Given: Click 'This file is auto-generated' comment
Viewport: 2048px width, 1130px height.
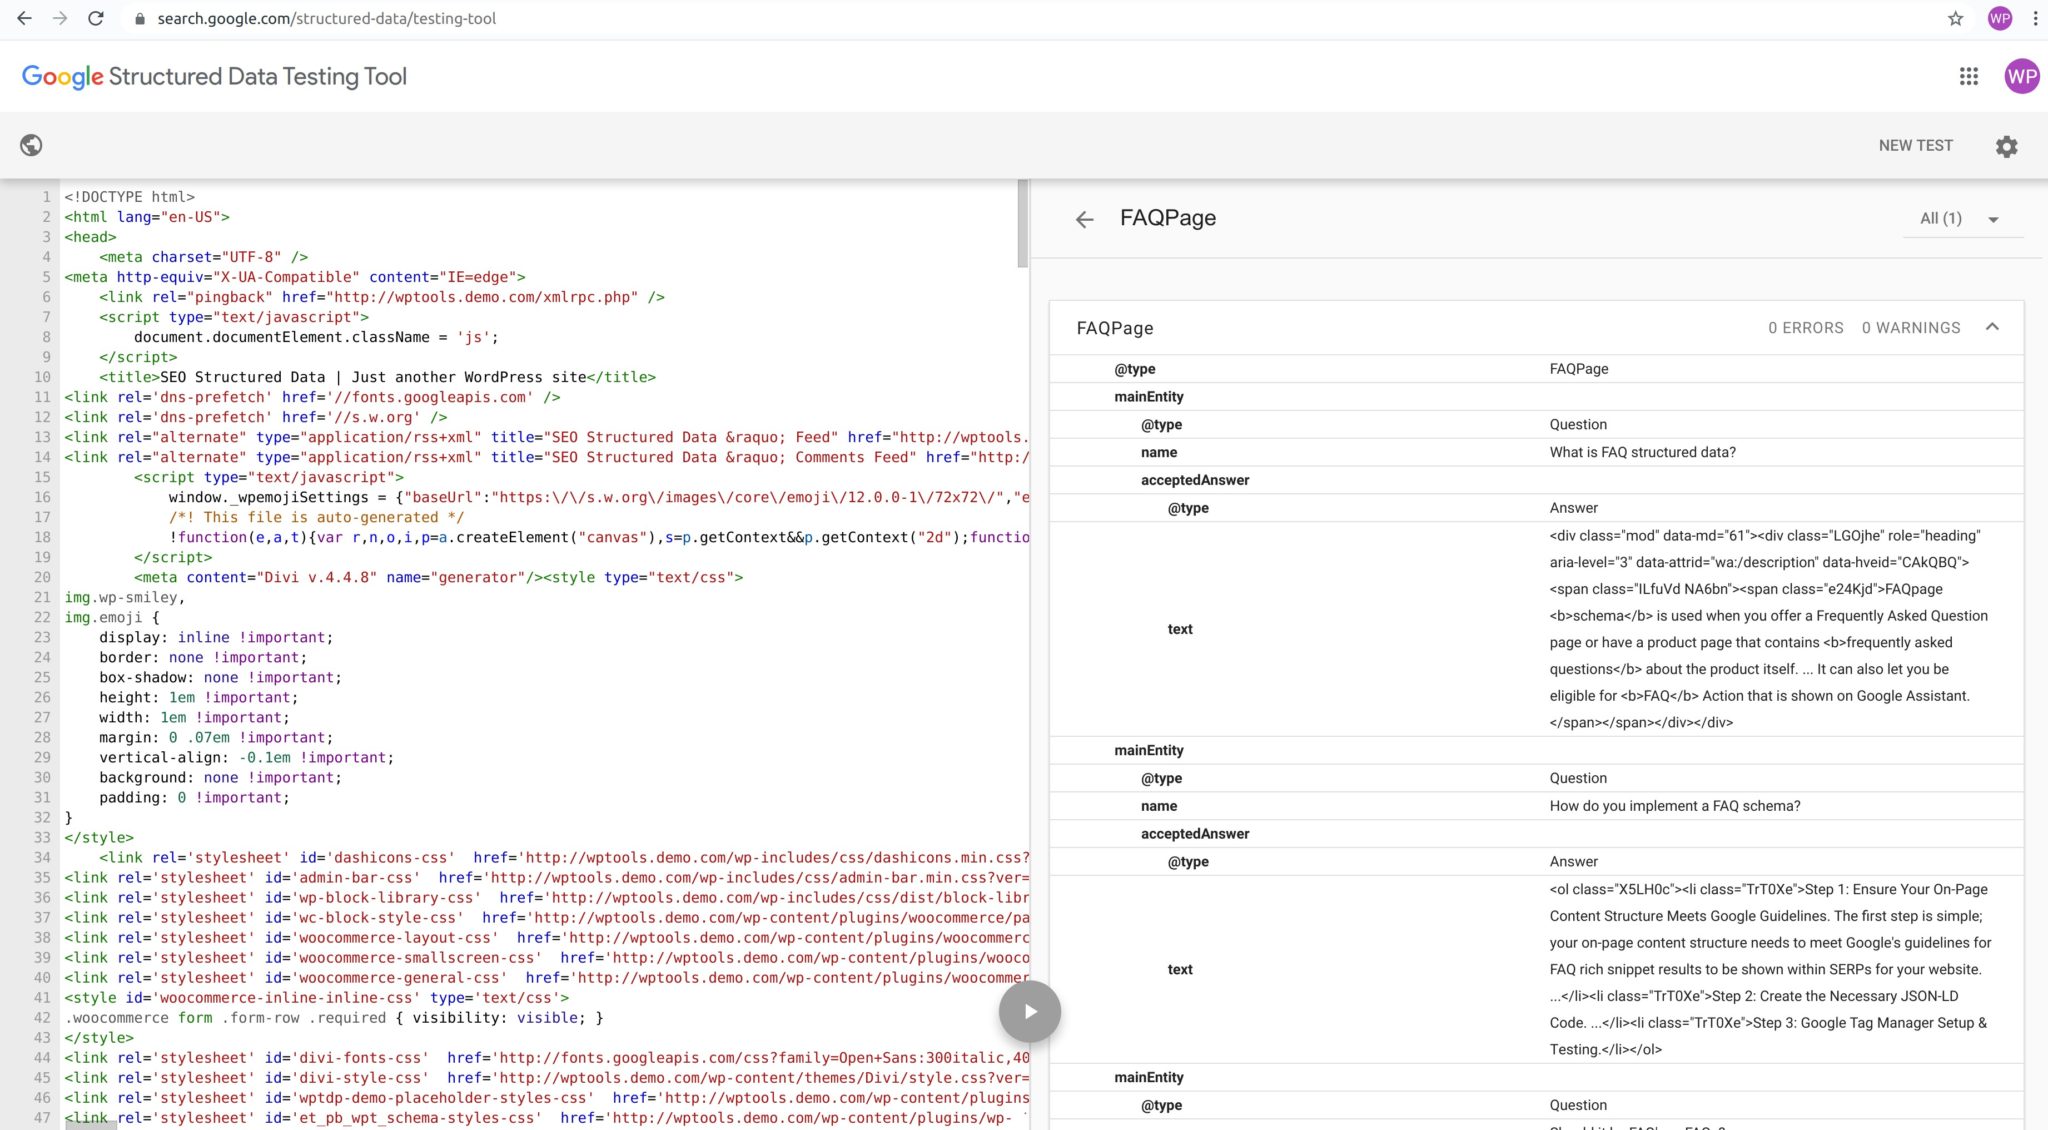Looking at the screenshot, I should pyautogui.click(x=316, y=517).
